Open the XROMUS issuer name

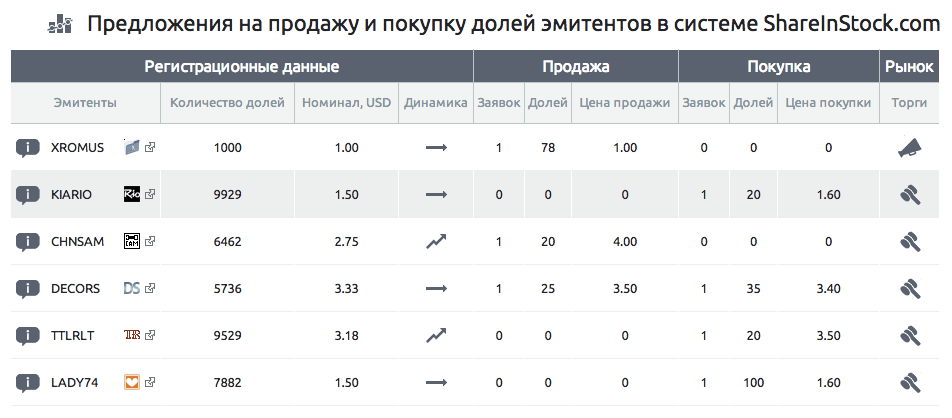pos(78,148)
